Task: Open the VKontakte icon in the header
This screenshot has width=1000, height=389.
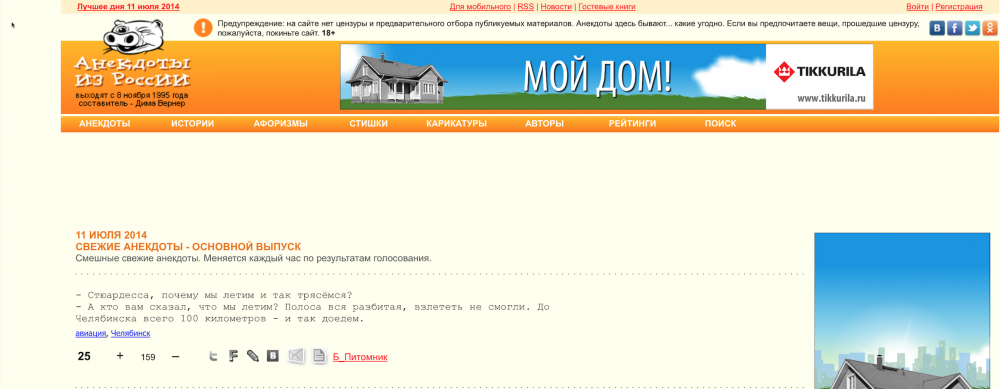Action: pyautogui.click(x=937, y=27)
